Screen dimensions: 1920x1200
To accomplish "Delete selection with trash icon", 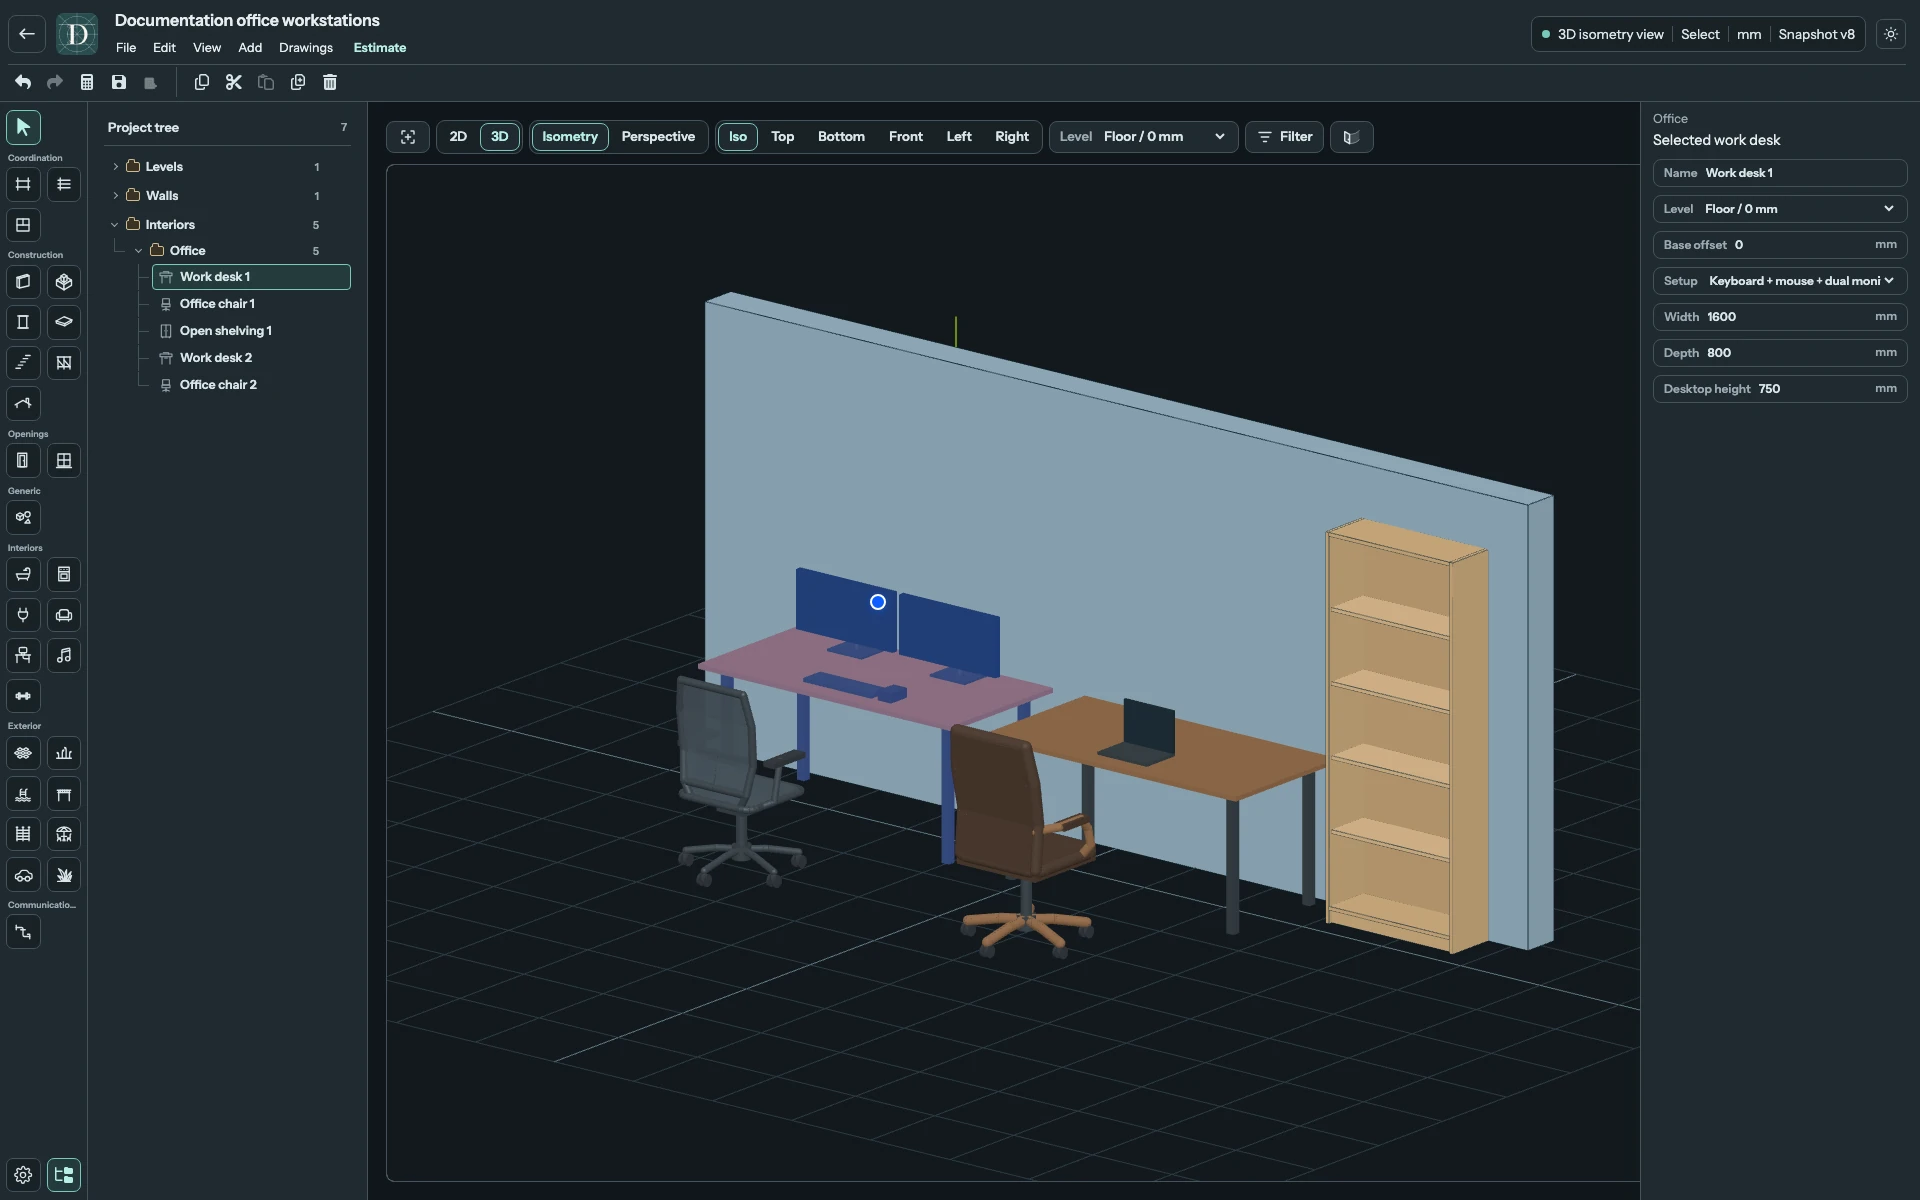I will 330,82.
